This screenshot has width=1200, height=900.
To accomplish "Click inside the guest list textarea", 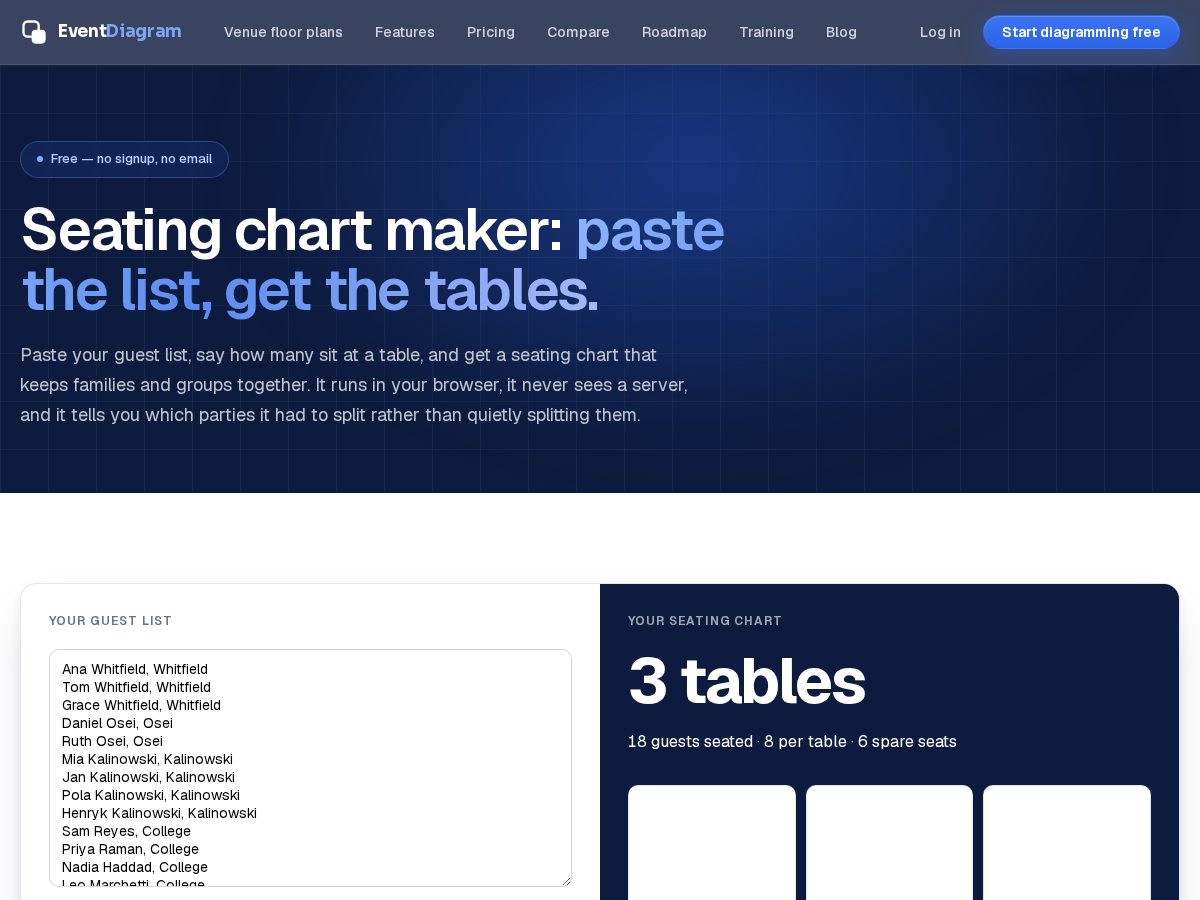I will coord(310,768).
